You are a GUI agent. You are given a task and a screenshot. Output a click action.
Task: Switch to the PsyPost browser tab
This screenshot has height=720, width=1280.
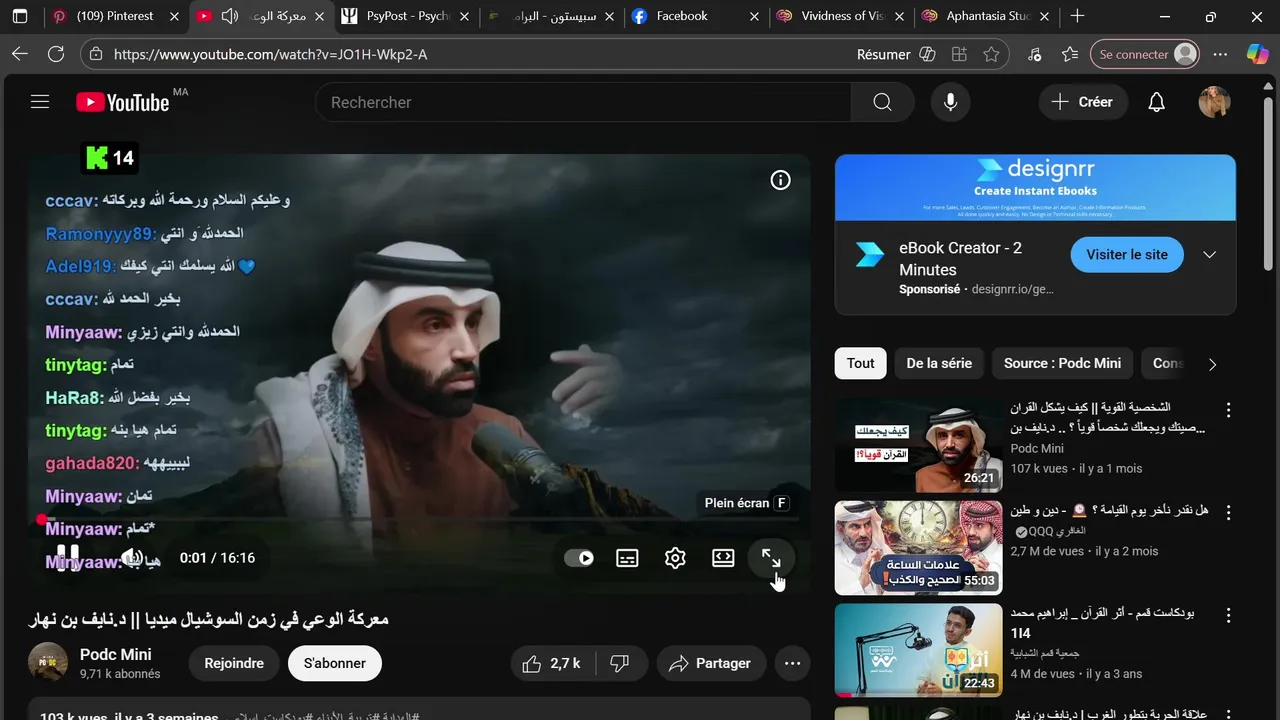[x=405, y=16]
